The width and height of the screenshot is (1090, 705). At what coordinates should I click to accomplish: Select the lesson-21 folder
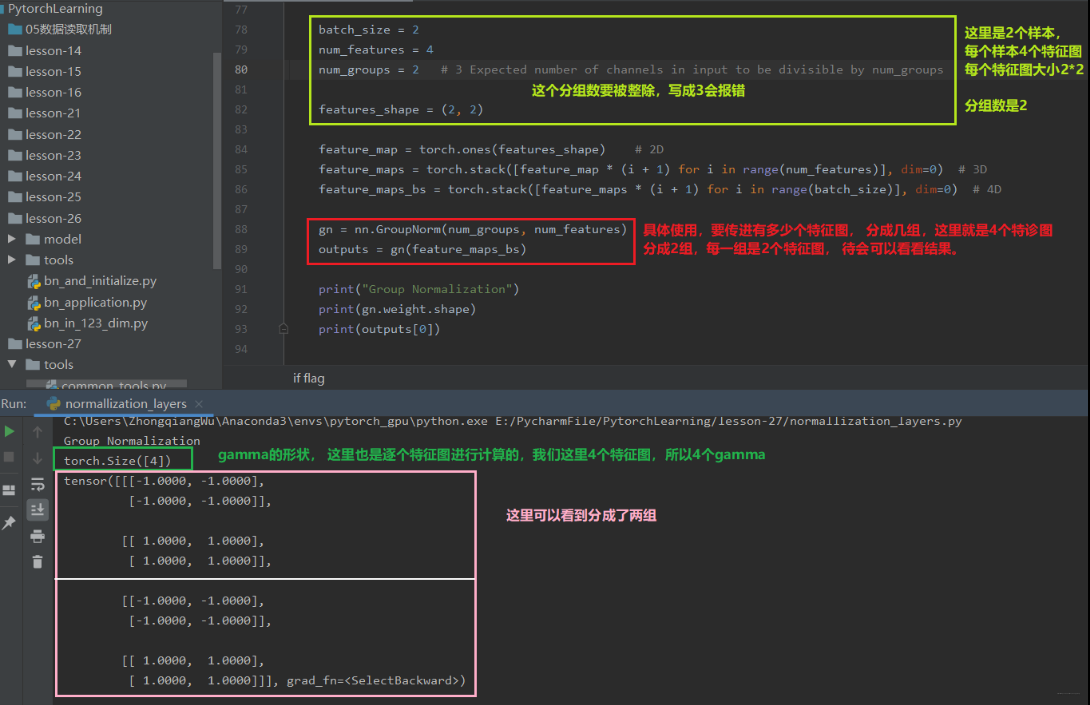53,113
